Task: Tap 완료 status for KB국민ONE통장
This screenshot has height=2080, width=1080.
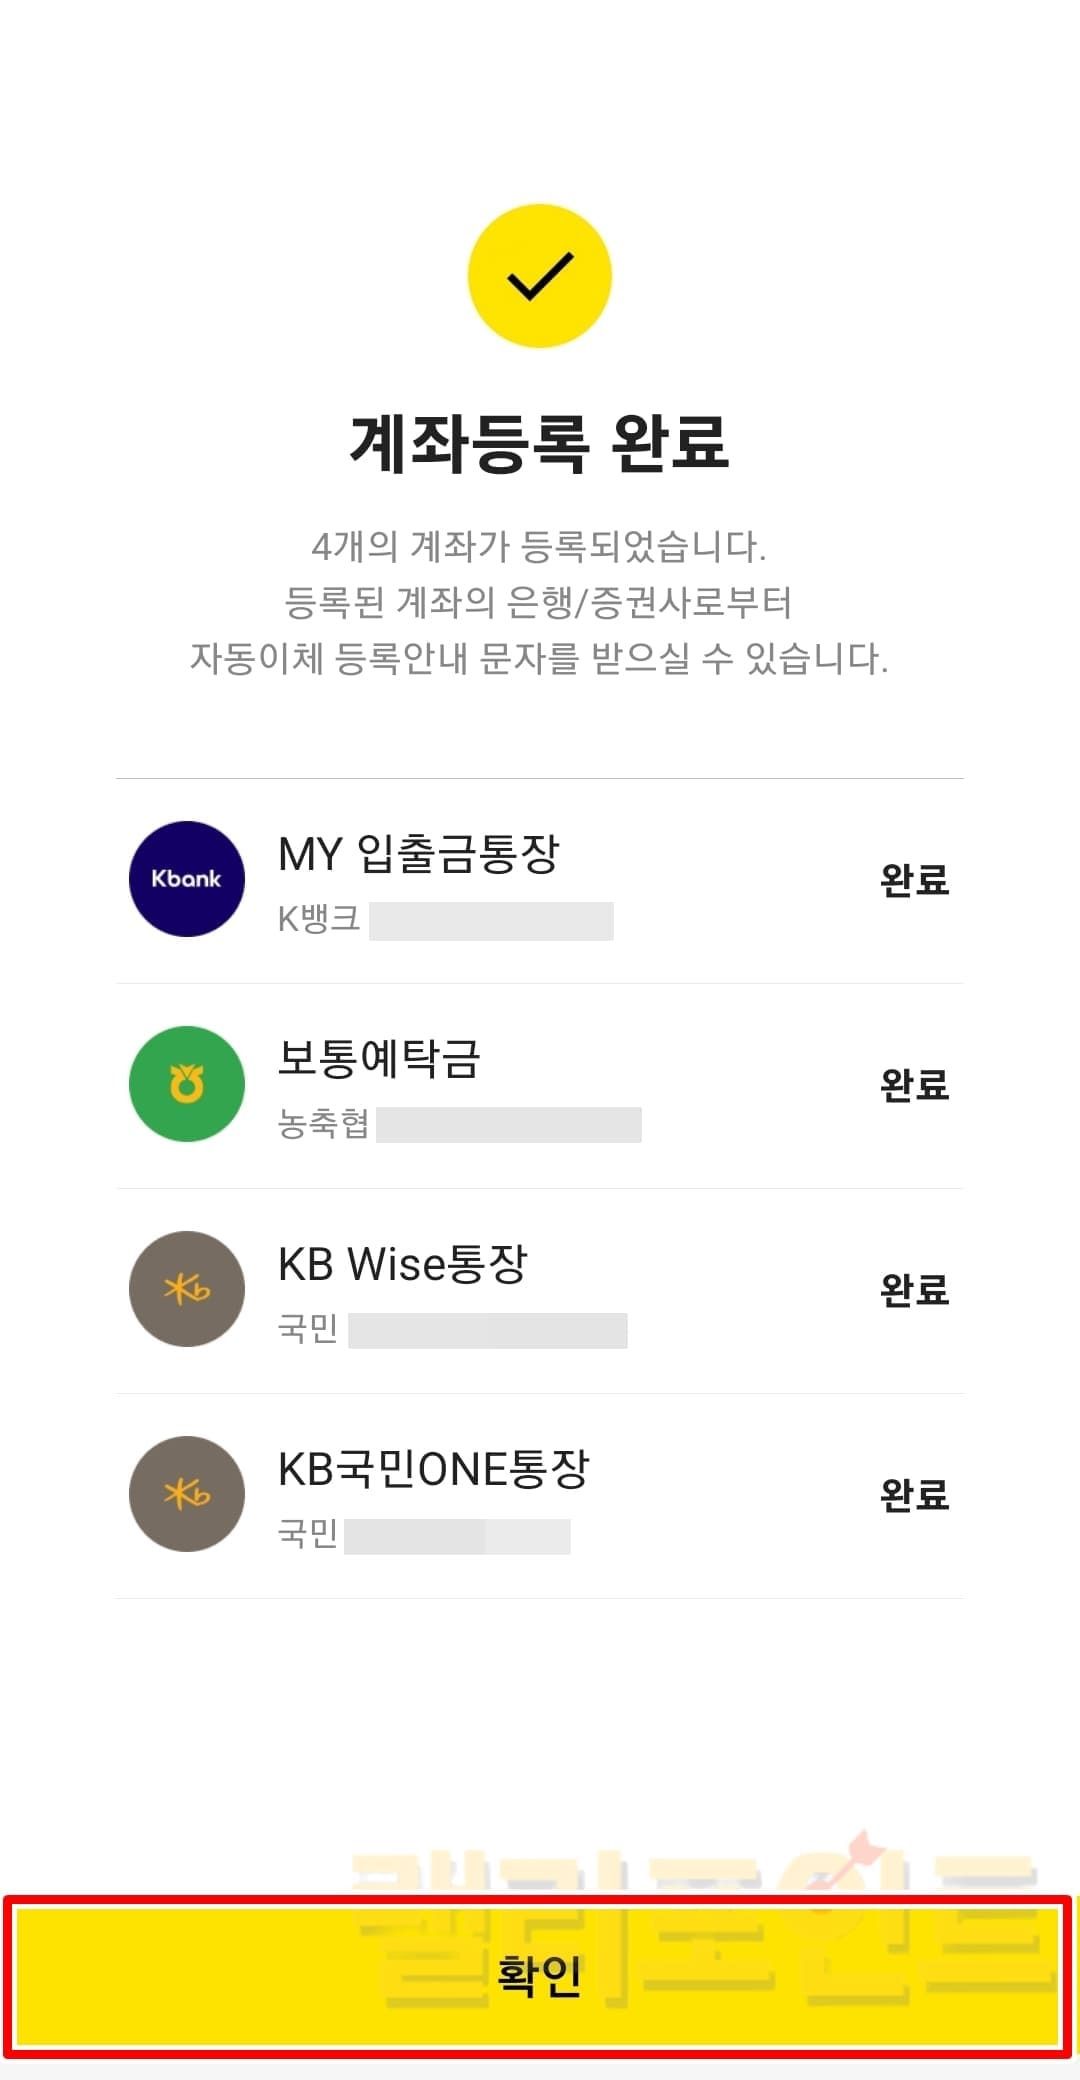Action: (x=914, y=1495)
